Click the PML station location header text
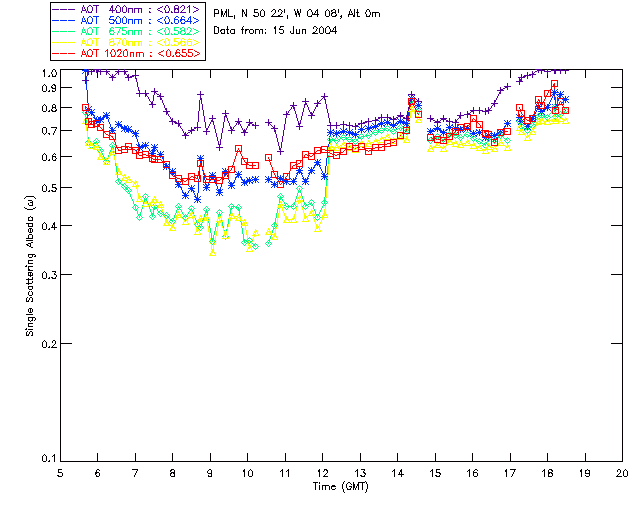 pos(297,14)
